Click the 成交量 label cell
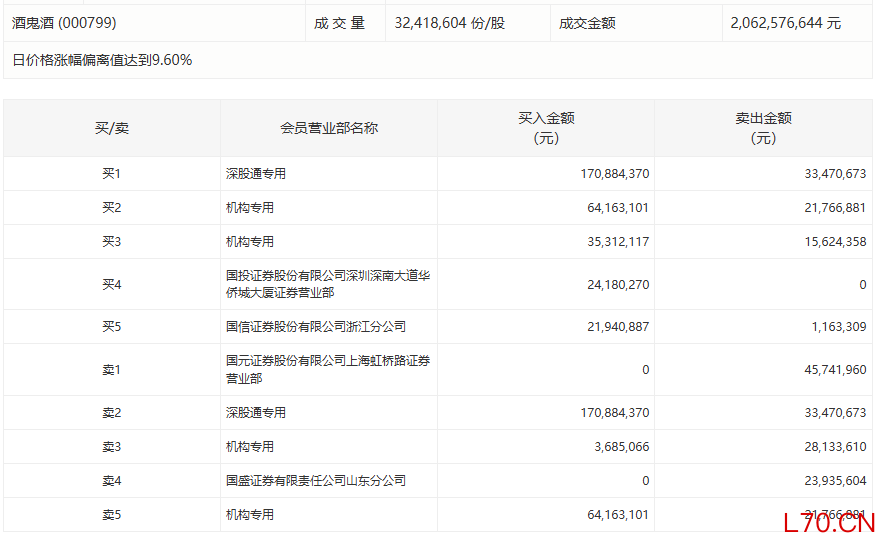This screenshot has width=879, height=543. pos(340,22)
